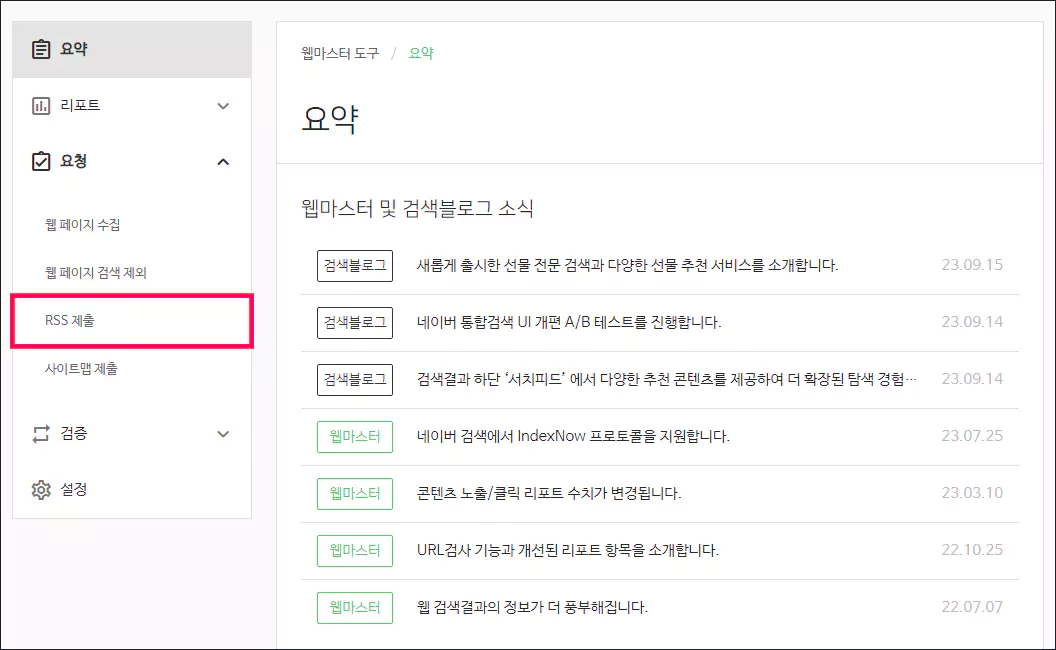Click the 웹마스터 badge dated 22.07.07
Viewport: 1056px width, 650px height.
pos(355,607)
